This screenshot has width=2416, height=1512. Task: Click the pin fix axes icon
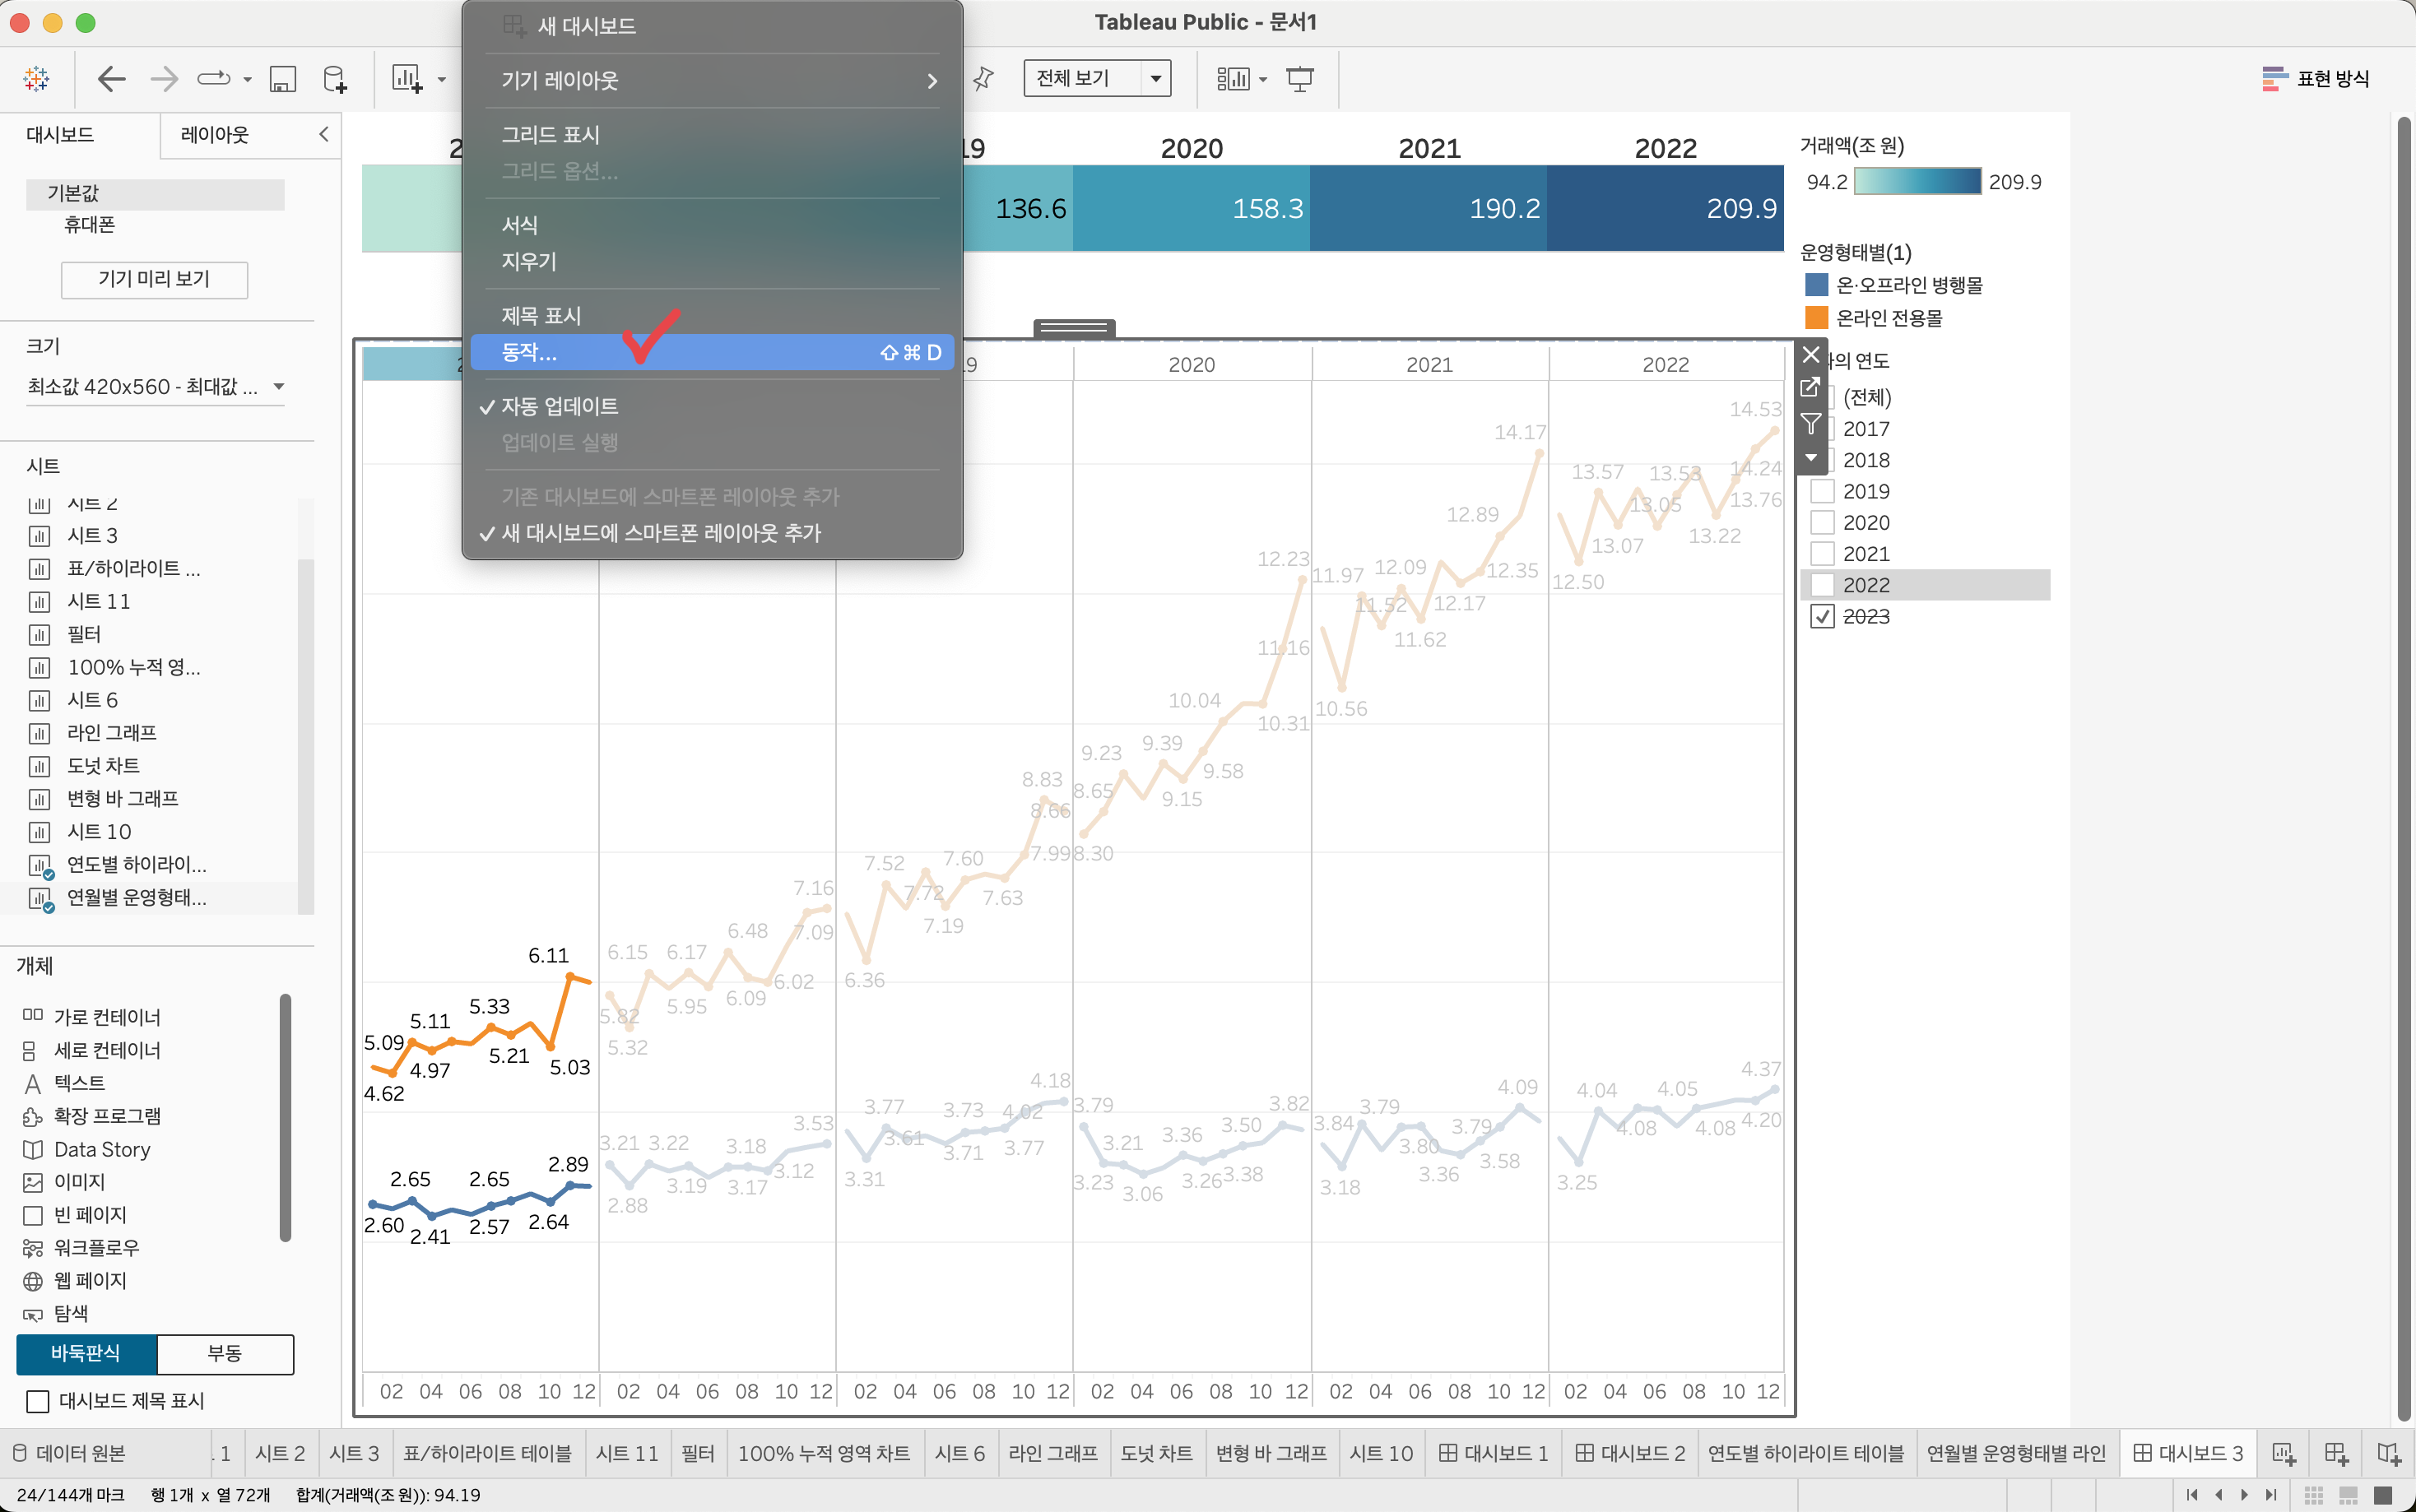(x=983, y=78)
